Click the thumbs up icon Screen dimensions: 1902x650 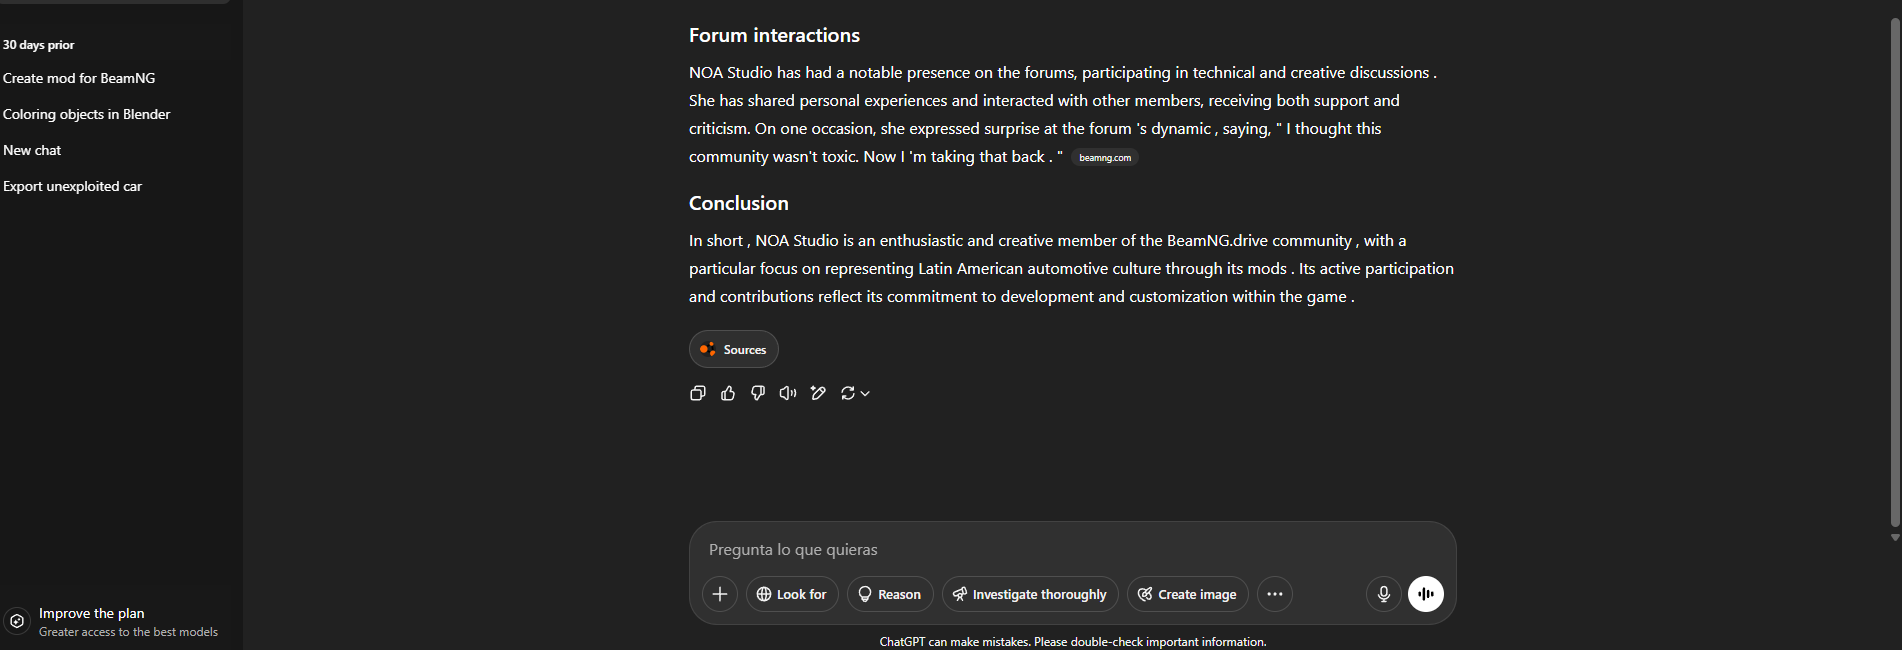click(x=728, y=393)
